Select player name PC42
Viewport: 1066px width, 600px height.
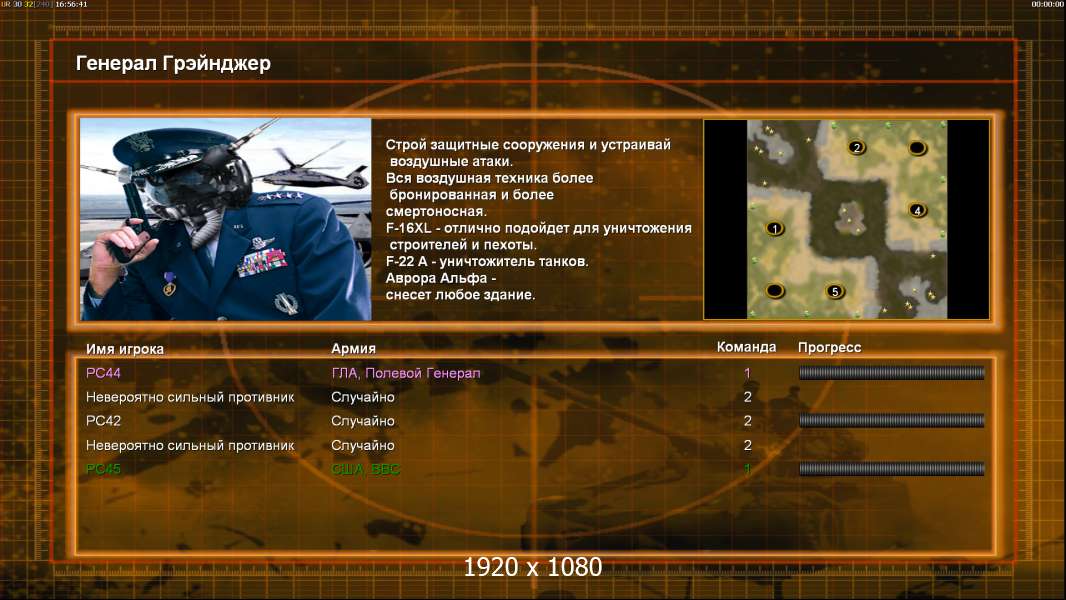click(x=103, y=421)
